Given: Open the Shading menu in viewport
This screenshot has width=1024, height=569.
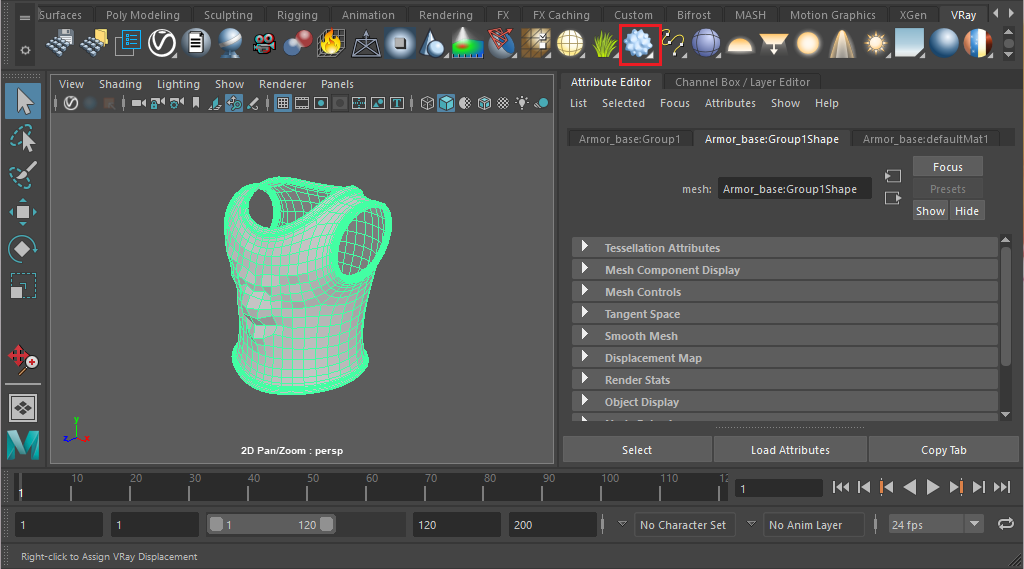Looking at the screenshot, I should [120, 84].
